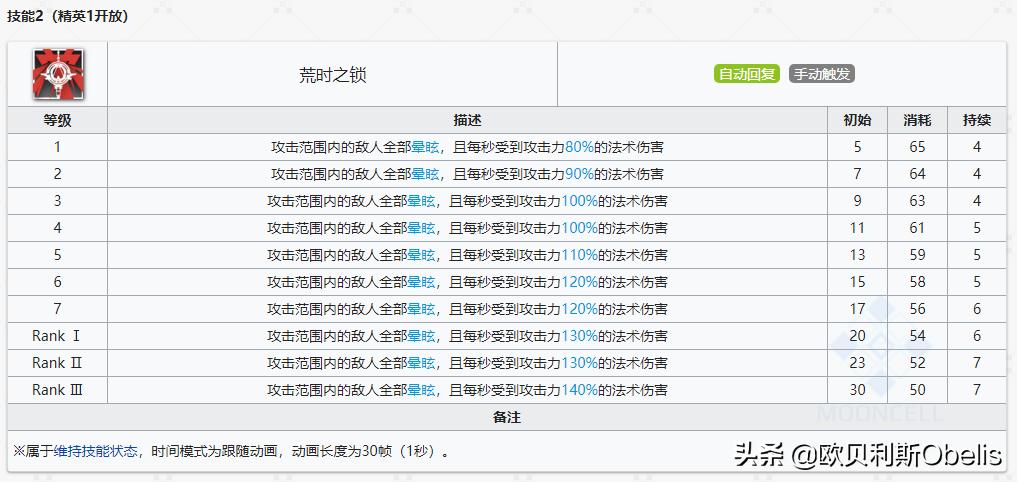Click the 备注 section header
1017x482 pixels.
(x=507, y=417)
